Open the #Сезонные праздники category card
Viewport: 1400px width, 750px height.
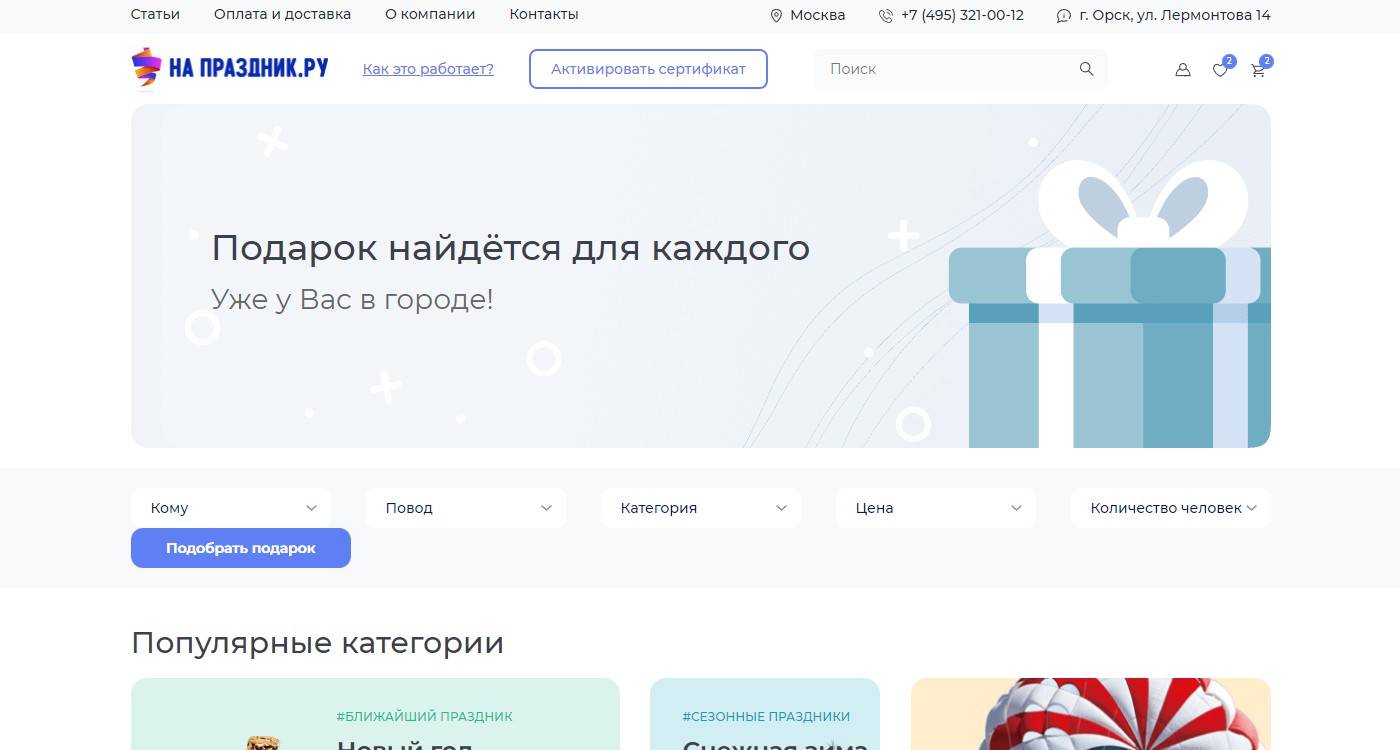click(765, 714)
